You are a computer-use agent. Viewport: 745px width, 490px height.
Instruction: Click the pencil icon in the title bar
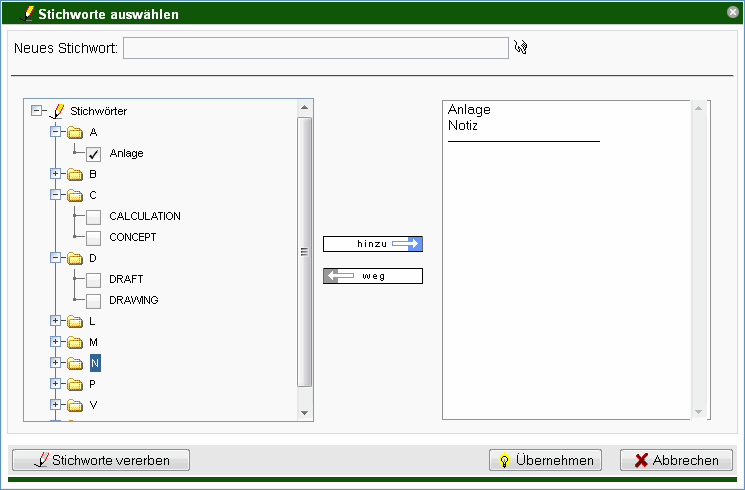tap(27, 14)
